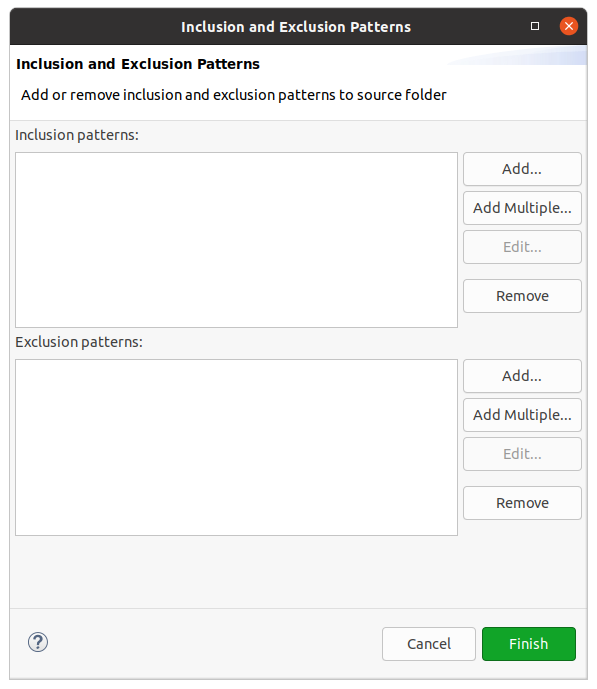Viewport: 597px width, 689px height.
Task: Click the bold Inclusion and Exclusion Patterns heading
Action: tap(138, 64)
